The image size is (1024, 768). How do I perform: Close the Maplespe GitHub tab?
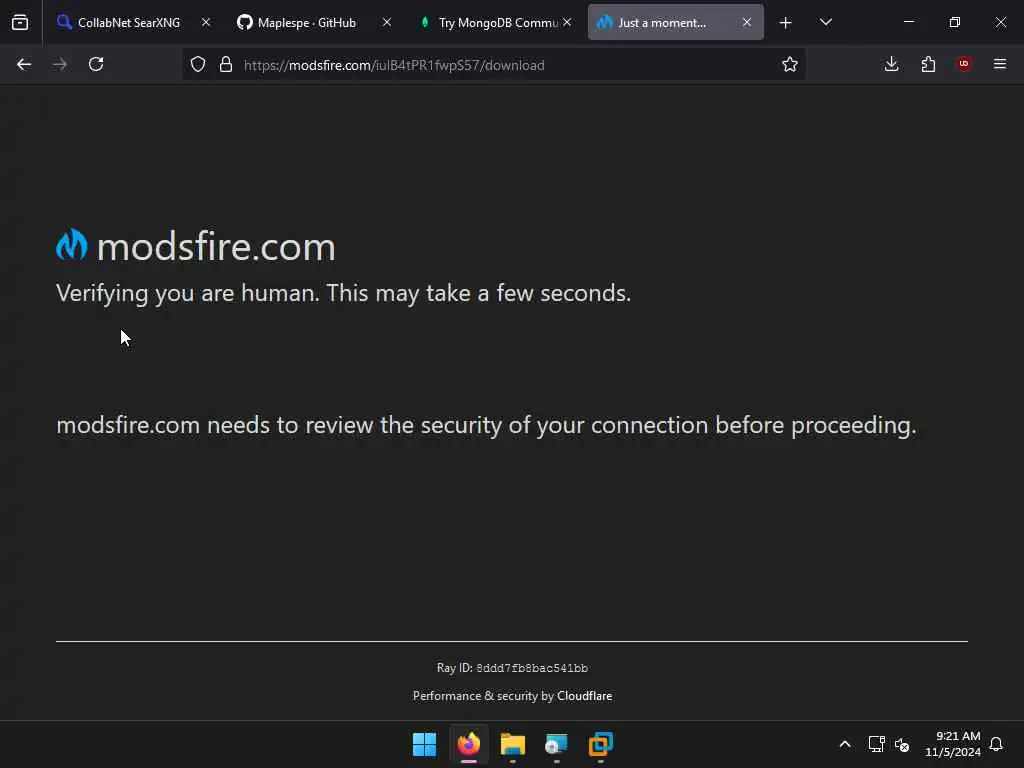click(x=387, y=22)
